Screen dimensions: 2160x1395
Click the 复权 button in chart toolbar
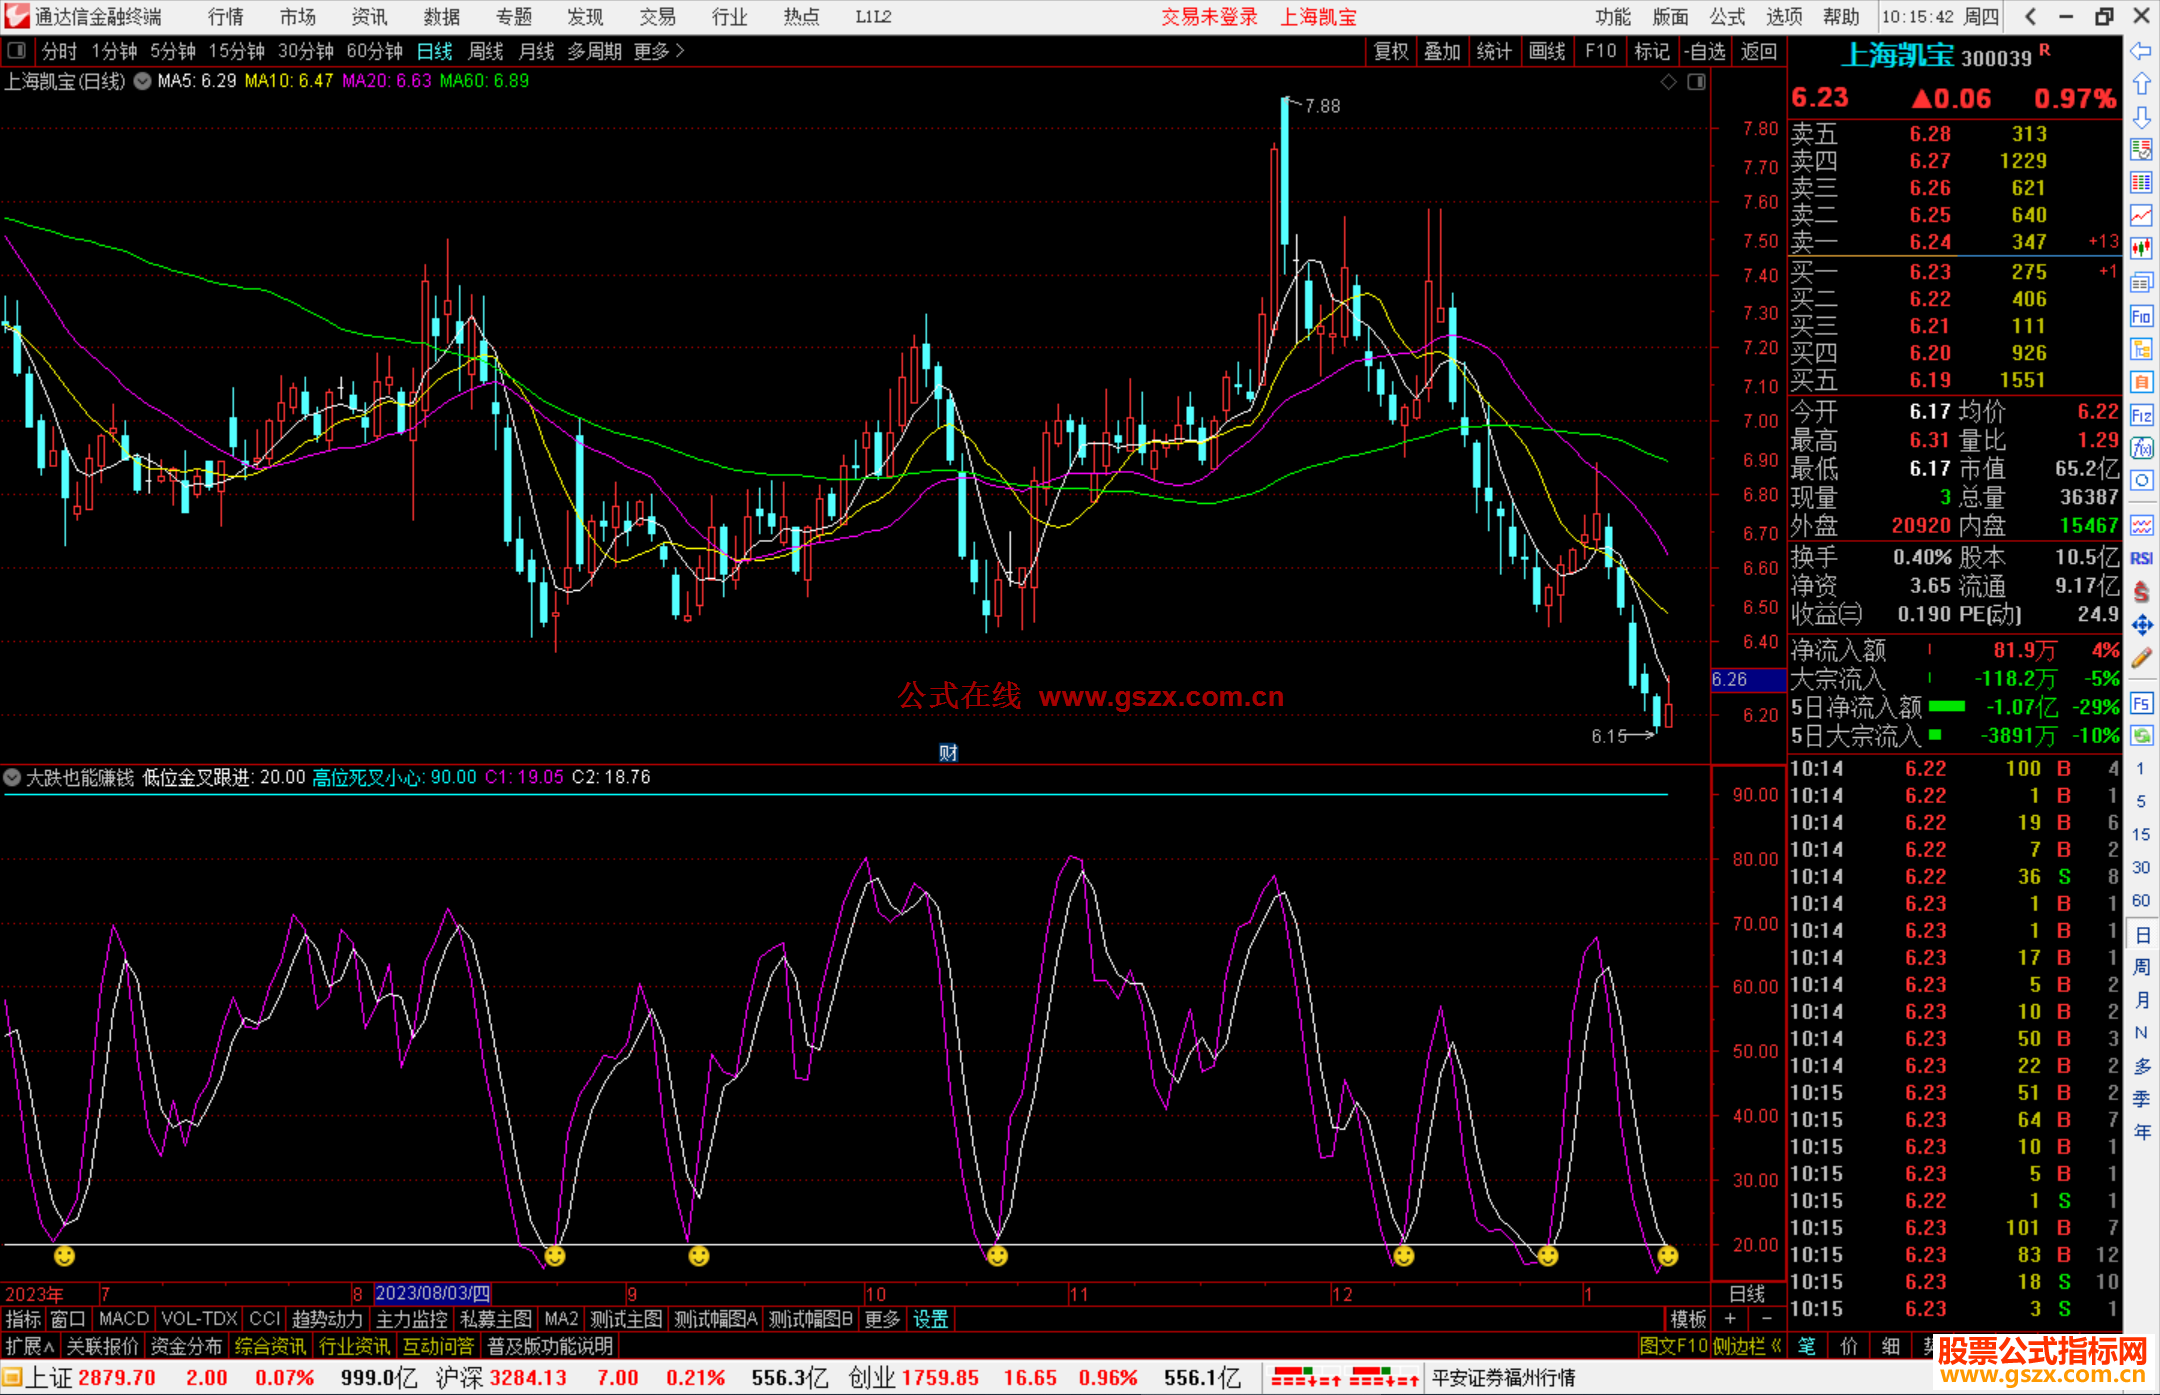1390,51
